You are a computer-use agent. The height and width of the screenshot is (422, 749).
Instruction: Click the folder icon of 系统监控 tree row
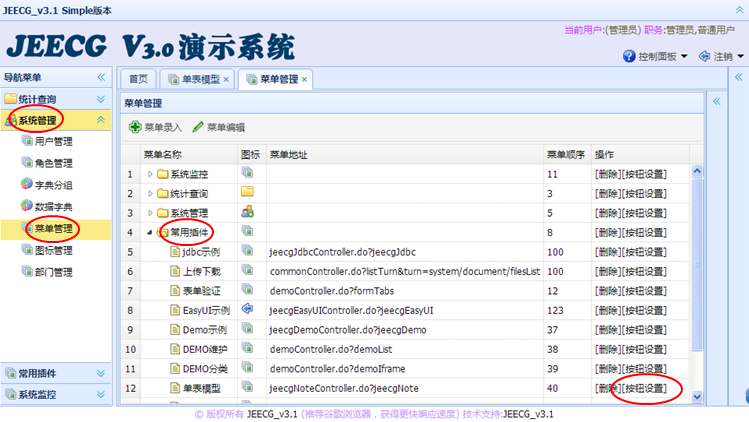click(x=163, y=174)
